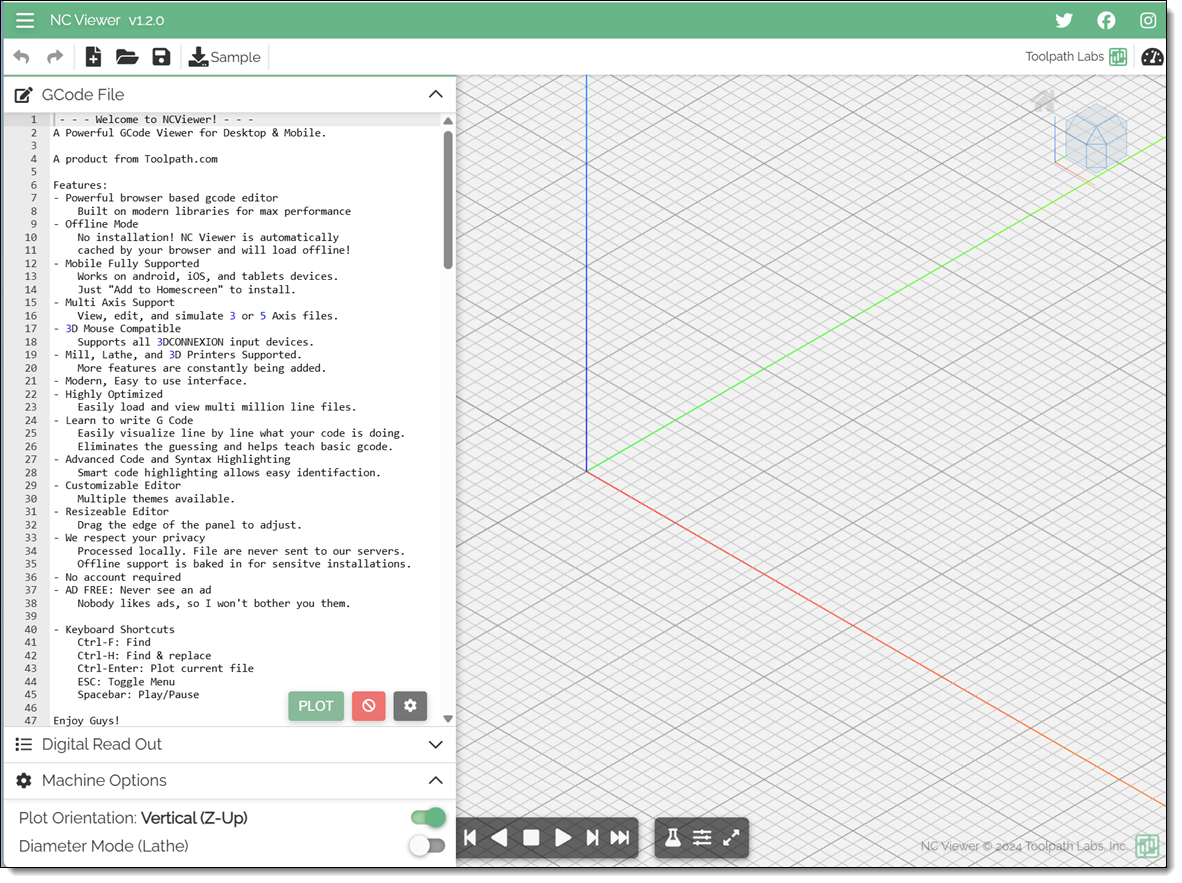Click the flask experimental features icon

tap(673, 837)
